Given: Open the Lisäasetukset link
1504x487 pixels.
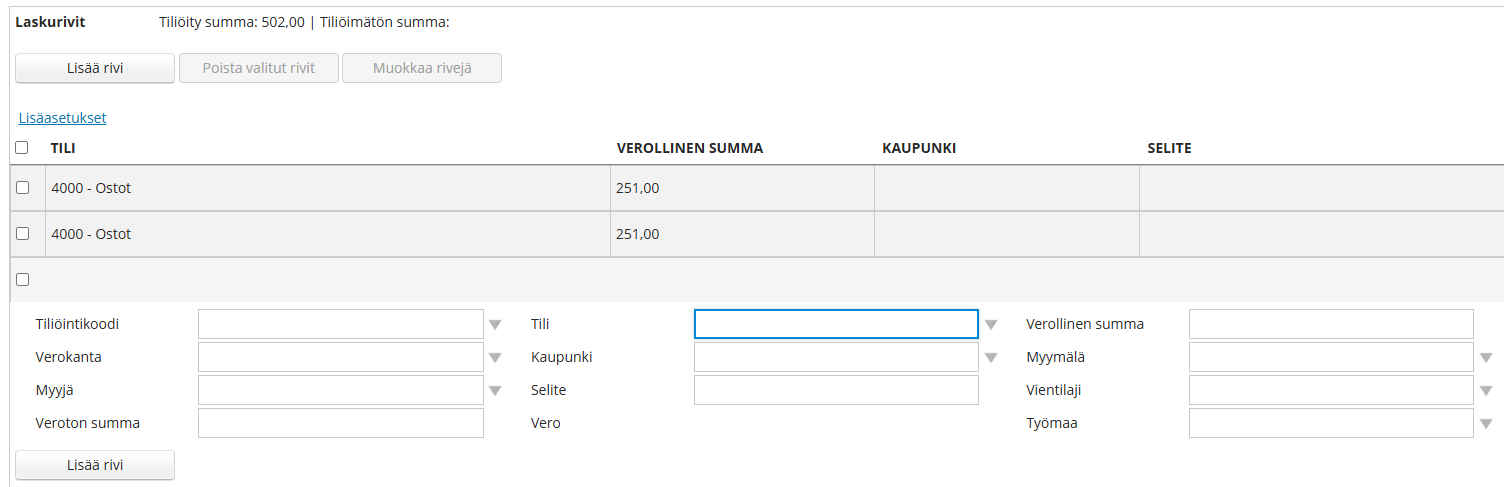Looking at the screenshot, I should 62,118.
